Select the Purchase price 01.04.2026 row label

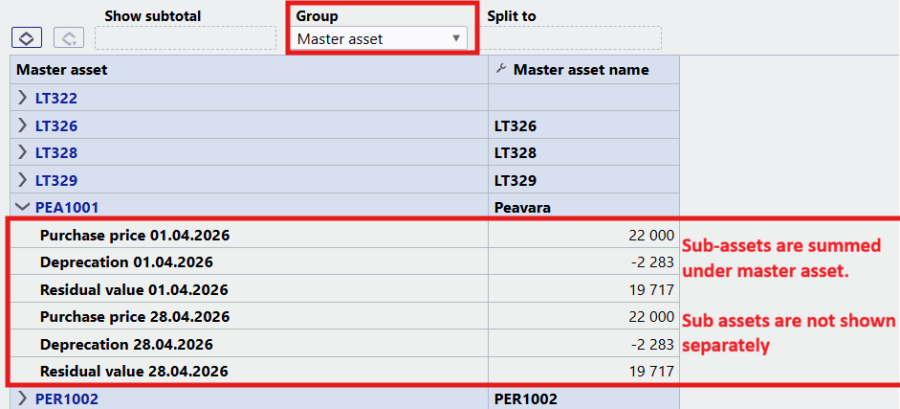point(135,235)
